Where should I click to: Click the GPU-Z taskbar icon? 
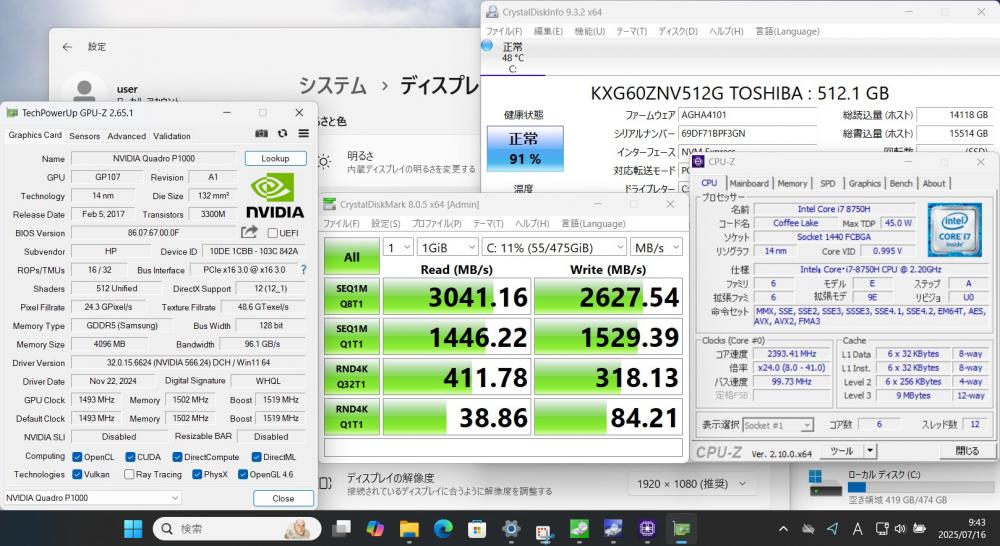point(680,529)
